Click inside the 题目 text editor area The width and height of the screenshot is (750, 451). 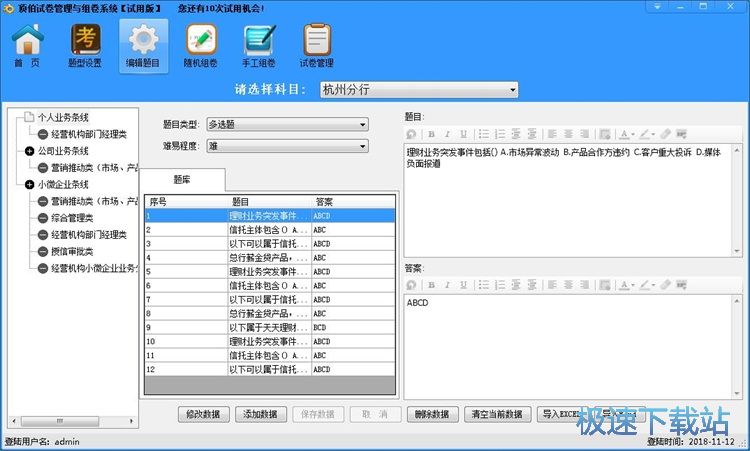pyautogui.click(x=568, y=200)
